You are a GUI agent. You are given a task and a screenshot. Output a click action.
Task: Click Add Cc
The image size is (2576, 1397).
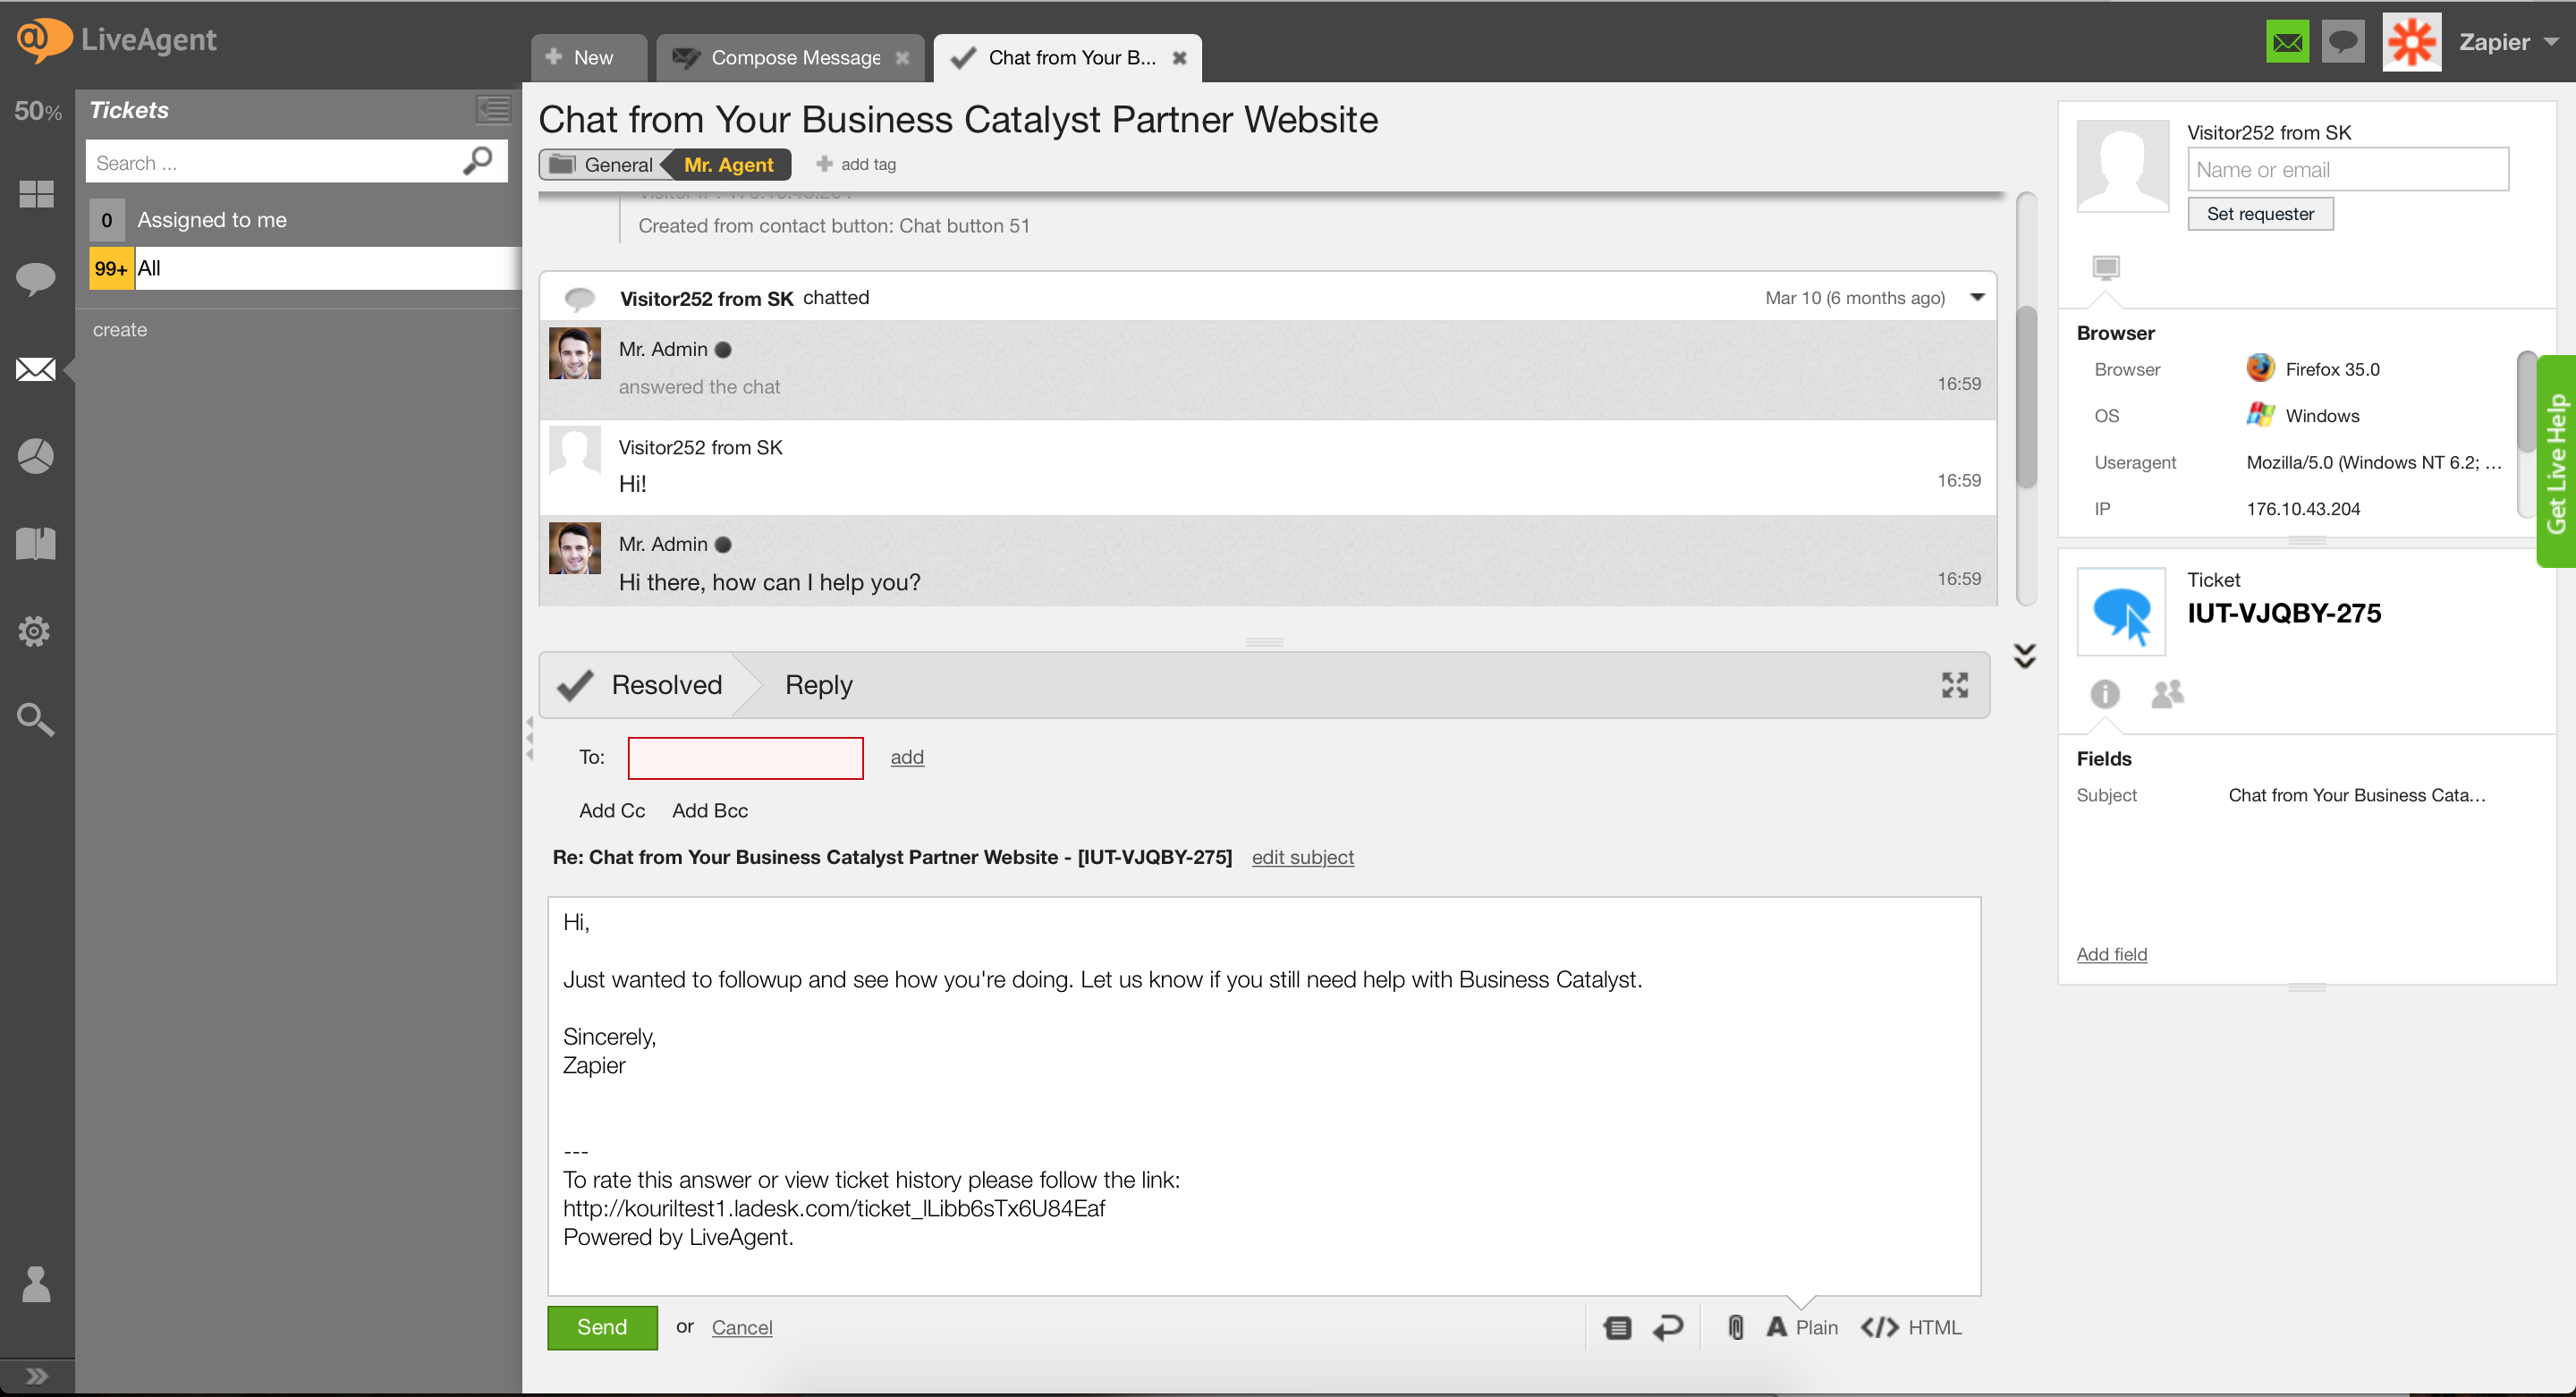(x=612, y=811)
